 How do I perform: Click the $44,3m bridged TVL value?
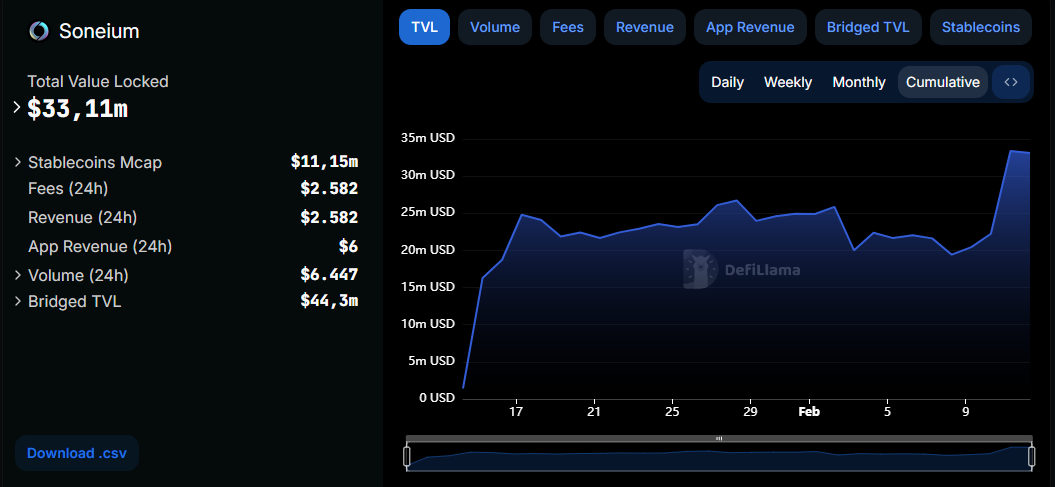pos(329,301)
